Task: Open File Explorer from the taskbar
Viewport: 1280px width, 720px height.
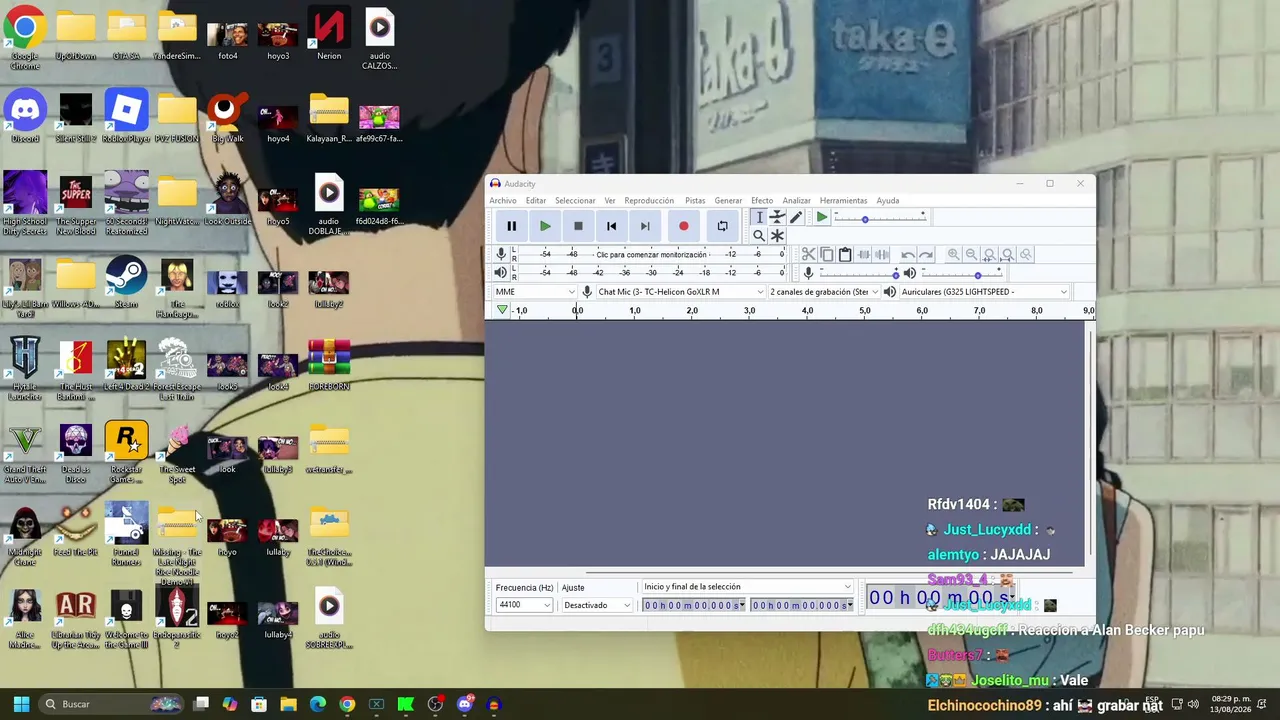Action: (x=288, y=704)
